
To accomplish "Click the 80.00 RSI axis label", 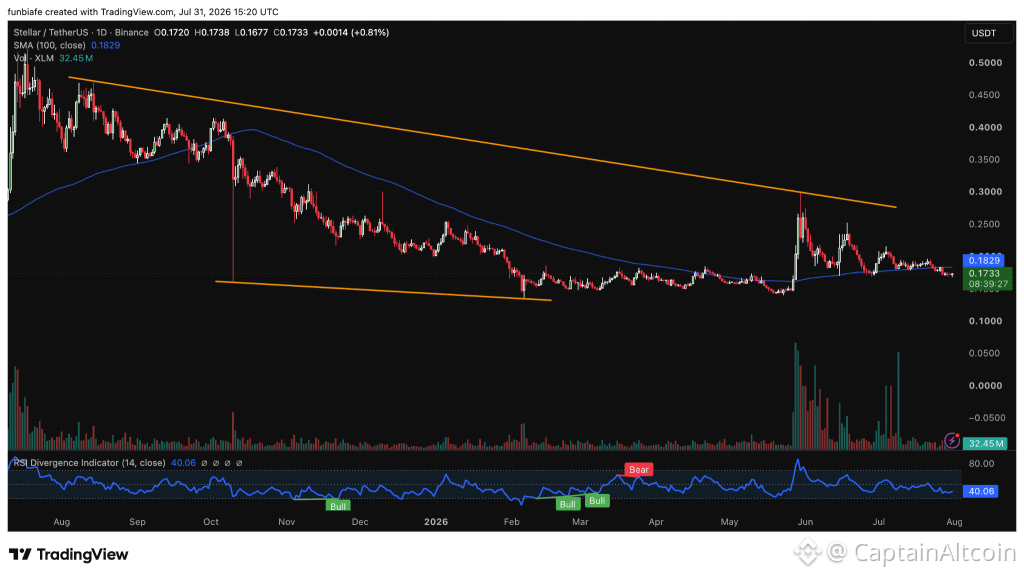I will pos(982,464).
